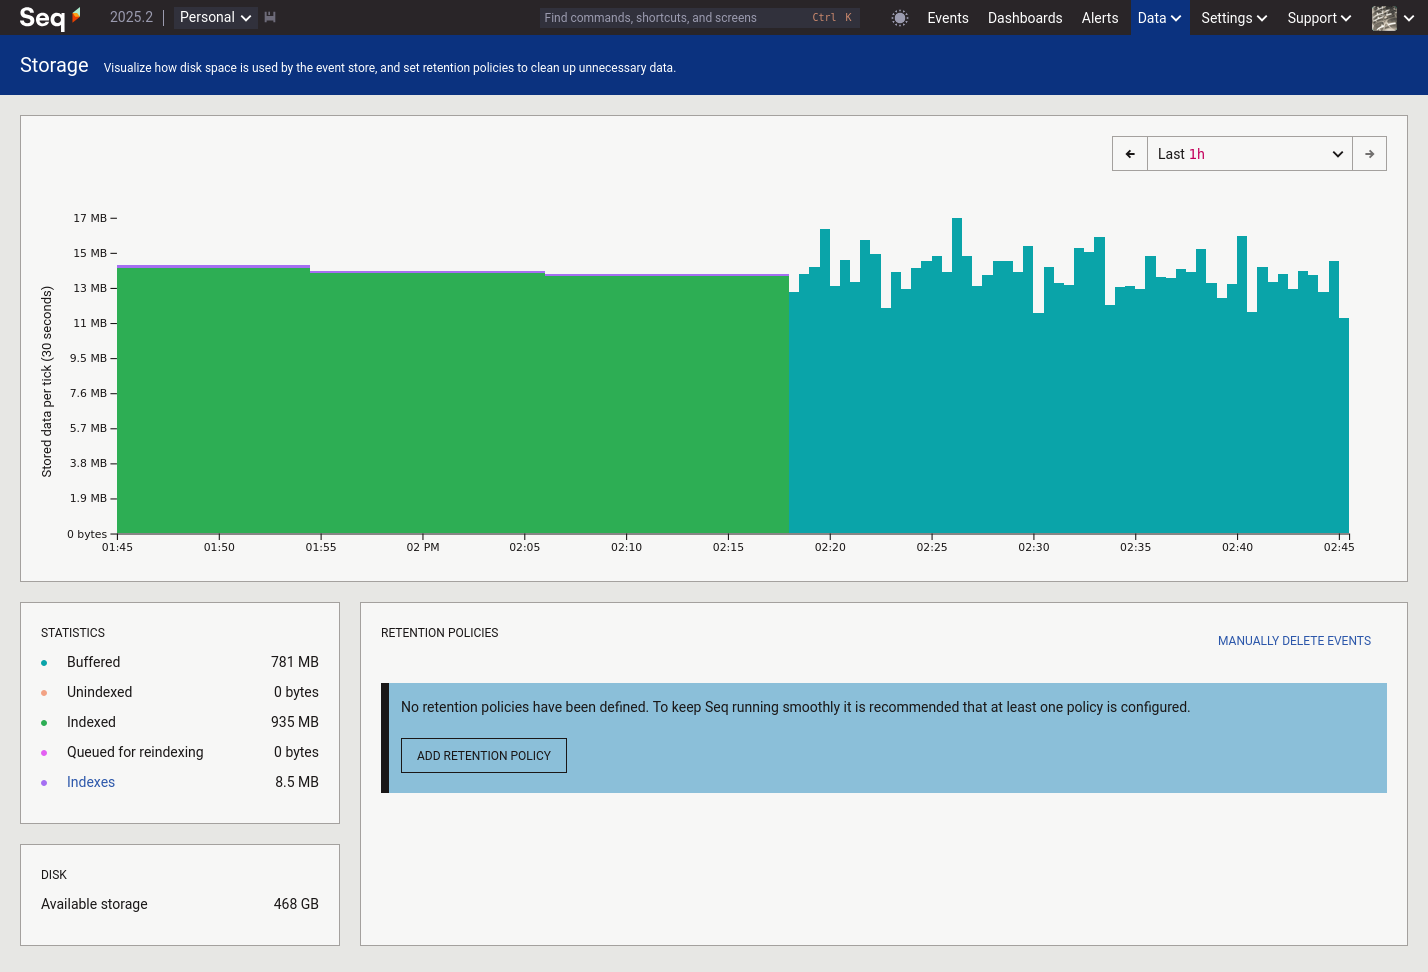Open the Last 1h range dropdown

tap(1249, 154)
